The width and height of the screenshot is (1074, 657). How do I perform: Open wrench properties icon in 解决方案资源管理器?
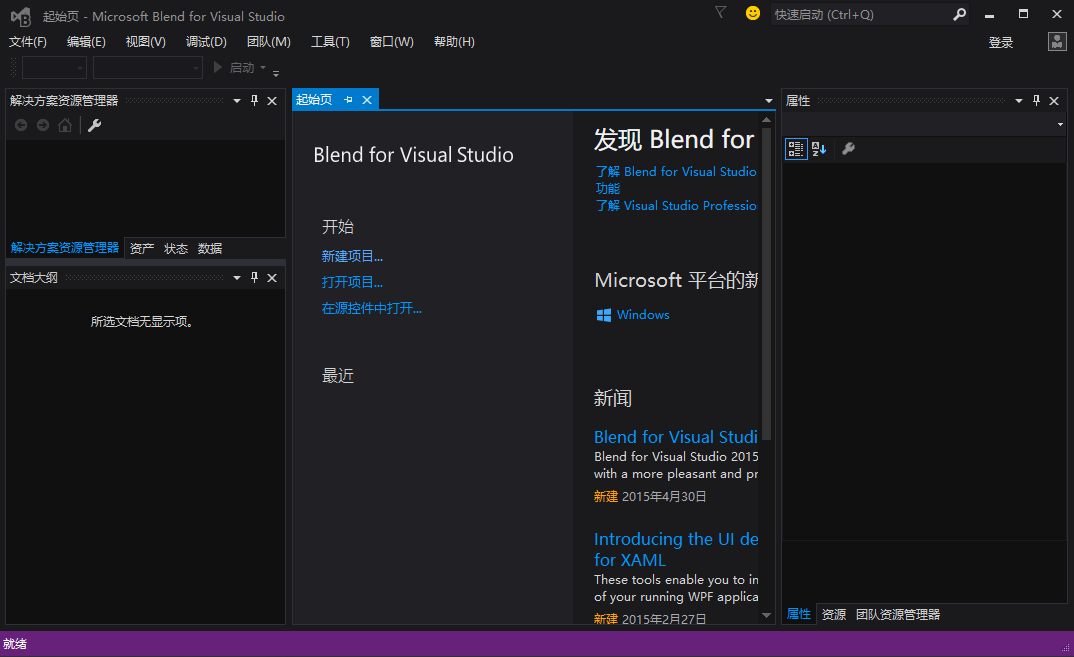pyautogui.click(x=95, y=125)
